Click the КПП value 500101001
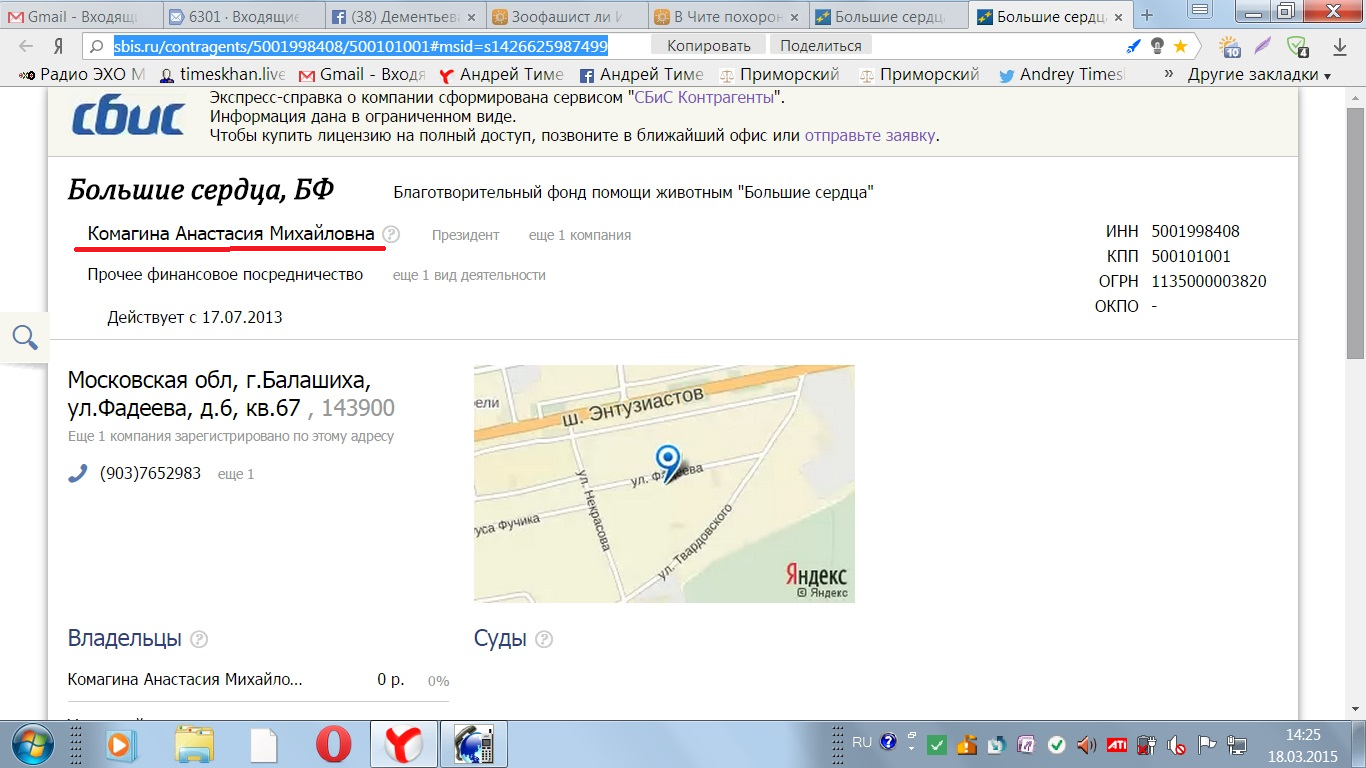Screen dimensions: 1366x768 1191,256
